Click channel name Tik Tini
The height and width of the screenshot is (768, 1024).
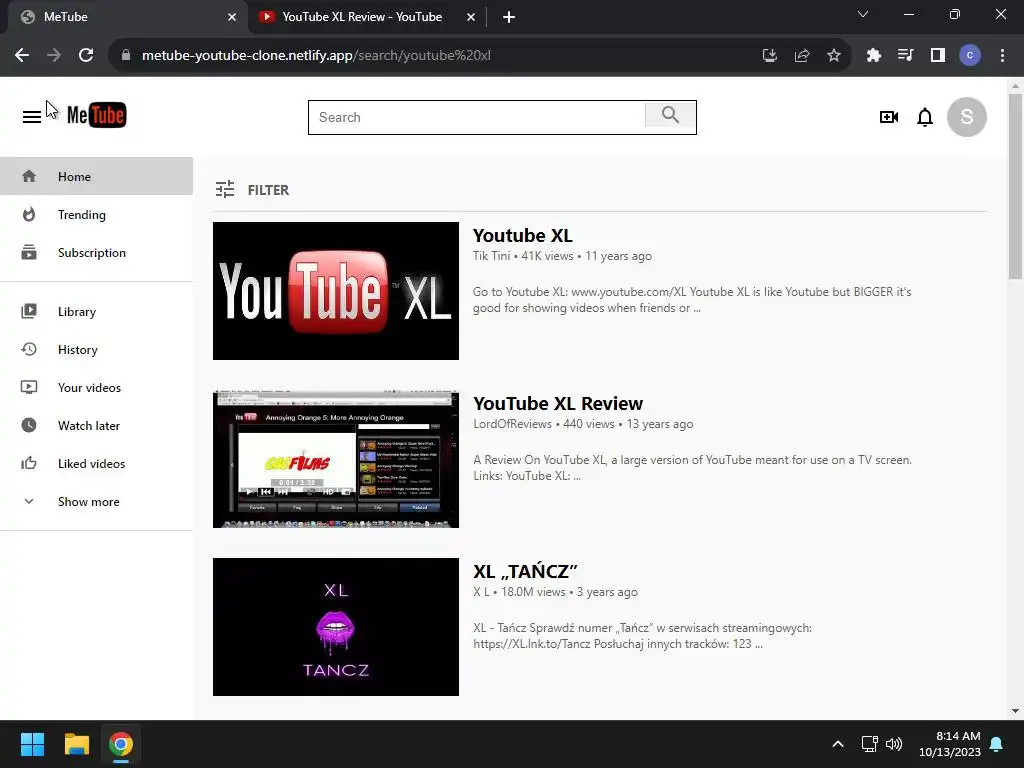pyautogui.click(x=492, y=256)
